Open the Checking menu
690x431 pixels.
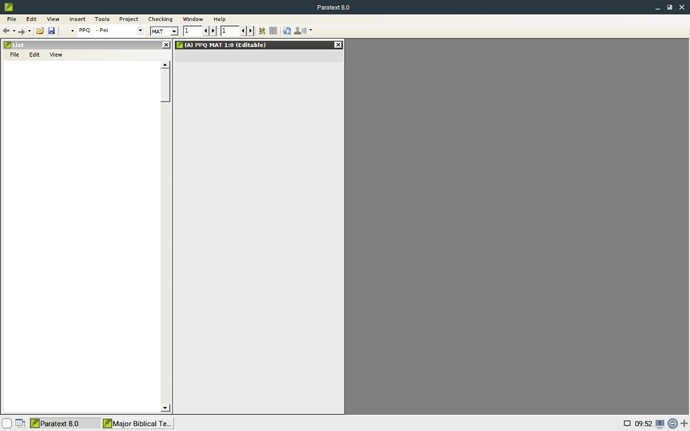(160, 19)
